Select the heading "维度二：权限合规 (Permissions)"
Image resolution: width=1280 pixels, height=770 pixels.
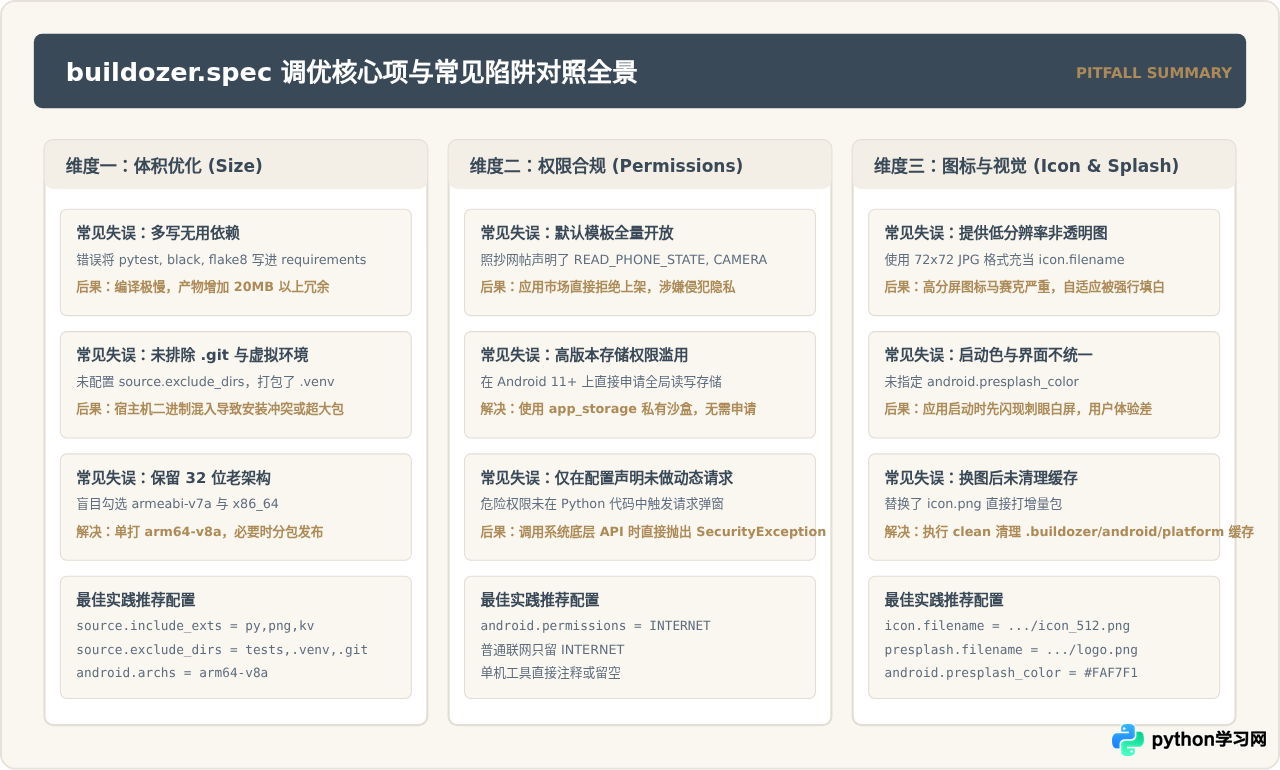(x=607, y=166)
